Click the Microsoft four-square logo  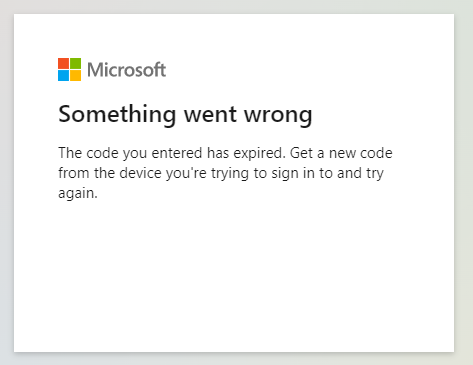coord(69,69)
